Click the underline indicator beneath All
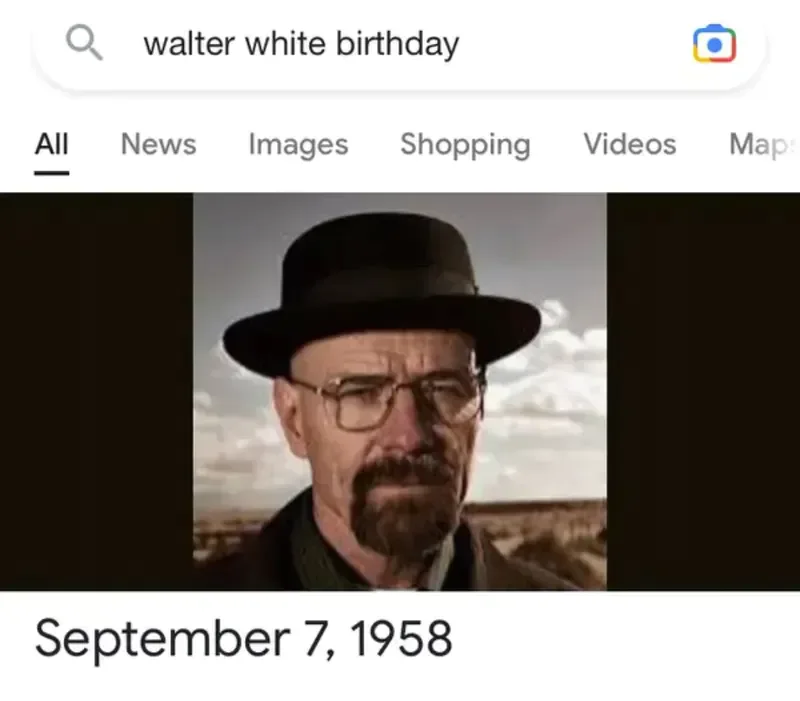This screenshot has height=701, width=800. 52,173
